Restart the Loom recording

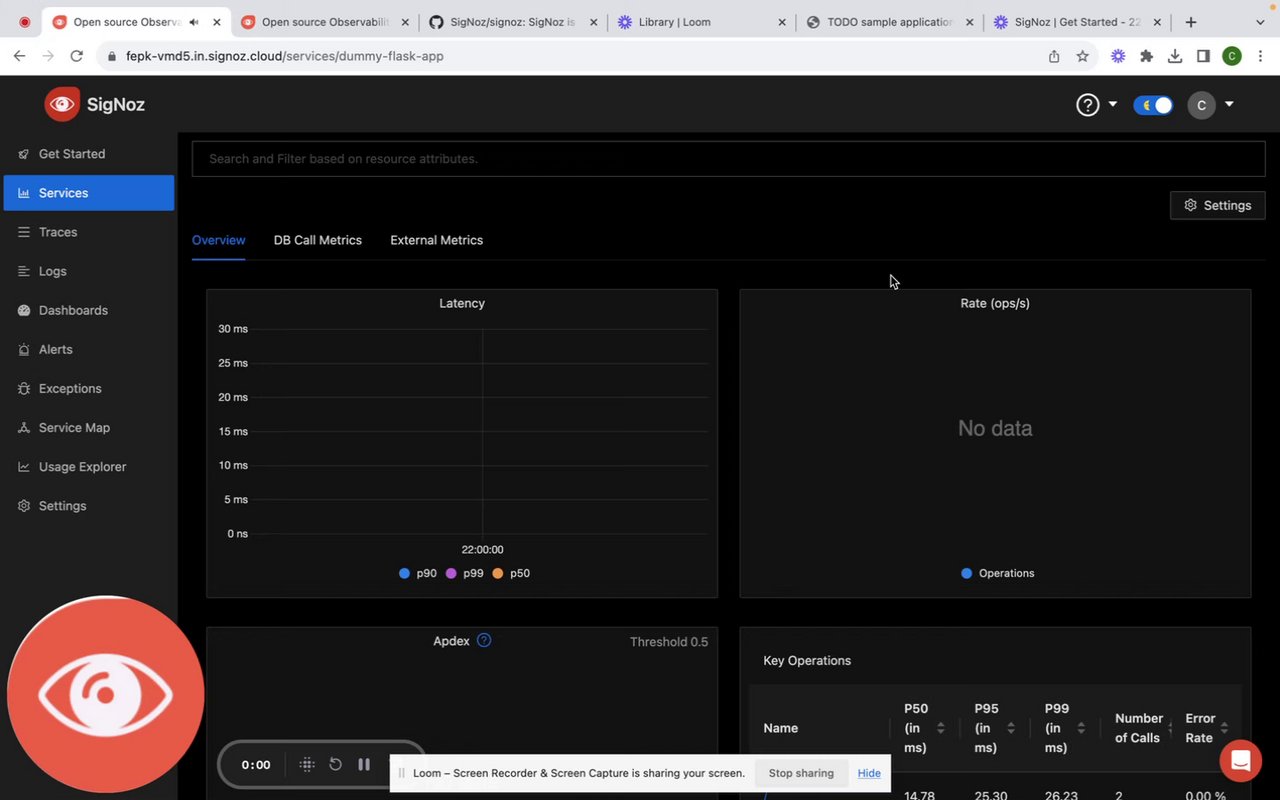(335, 764)
